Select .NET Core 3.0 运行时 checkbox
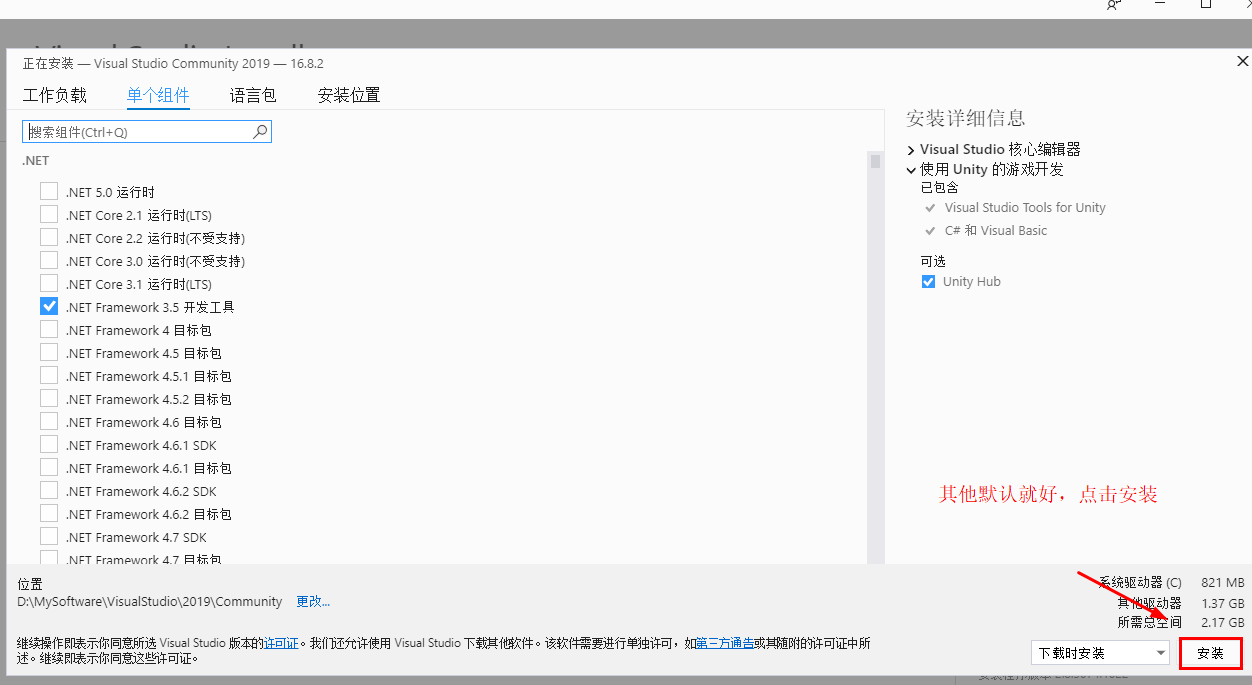This screenshot has width=1252, height=685. 49,260
